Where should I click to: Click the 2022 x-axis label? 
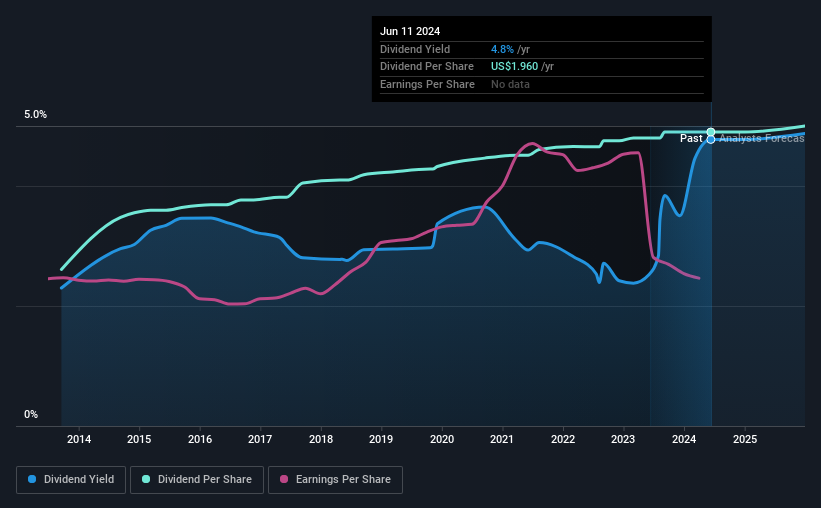(563, 439)
